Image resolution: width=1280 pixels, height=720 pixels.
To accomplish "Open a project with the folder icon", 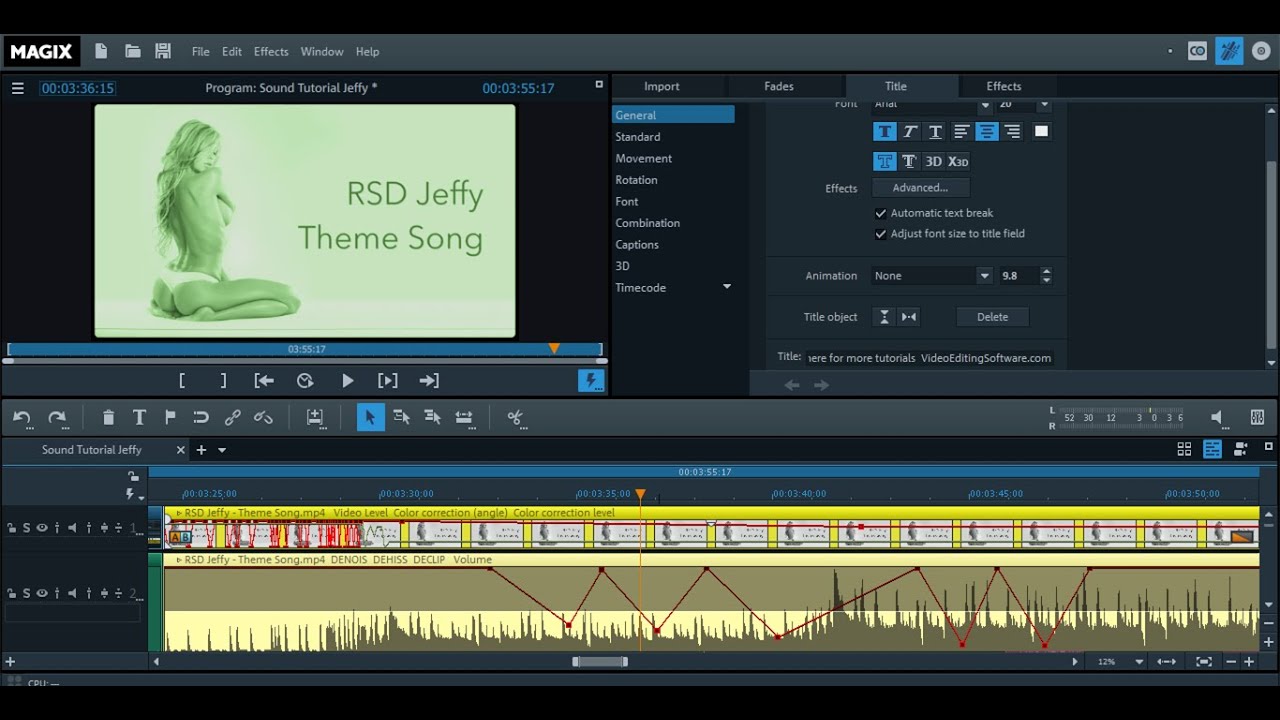I will (132, 51).
